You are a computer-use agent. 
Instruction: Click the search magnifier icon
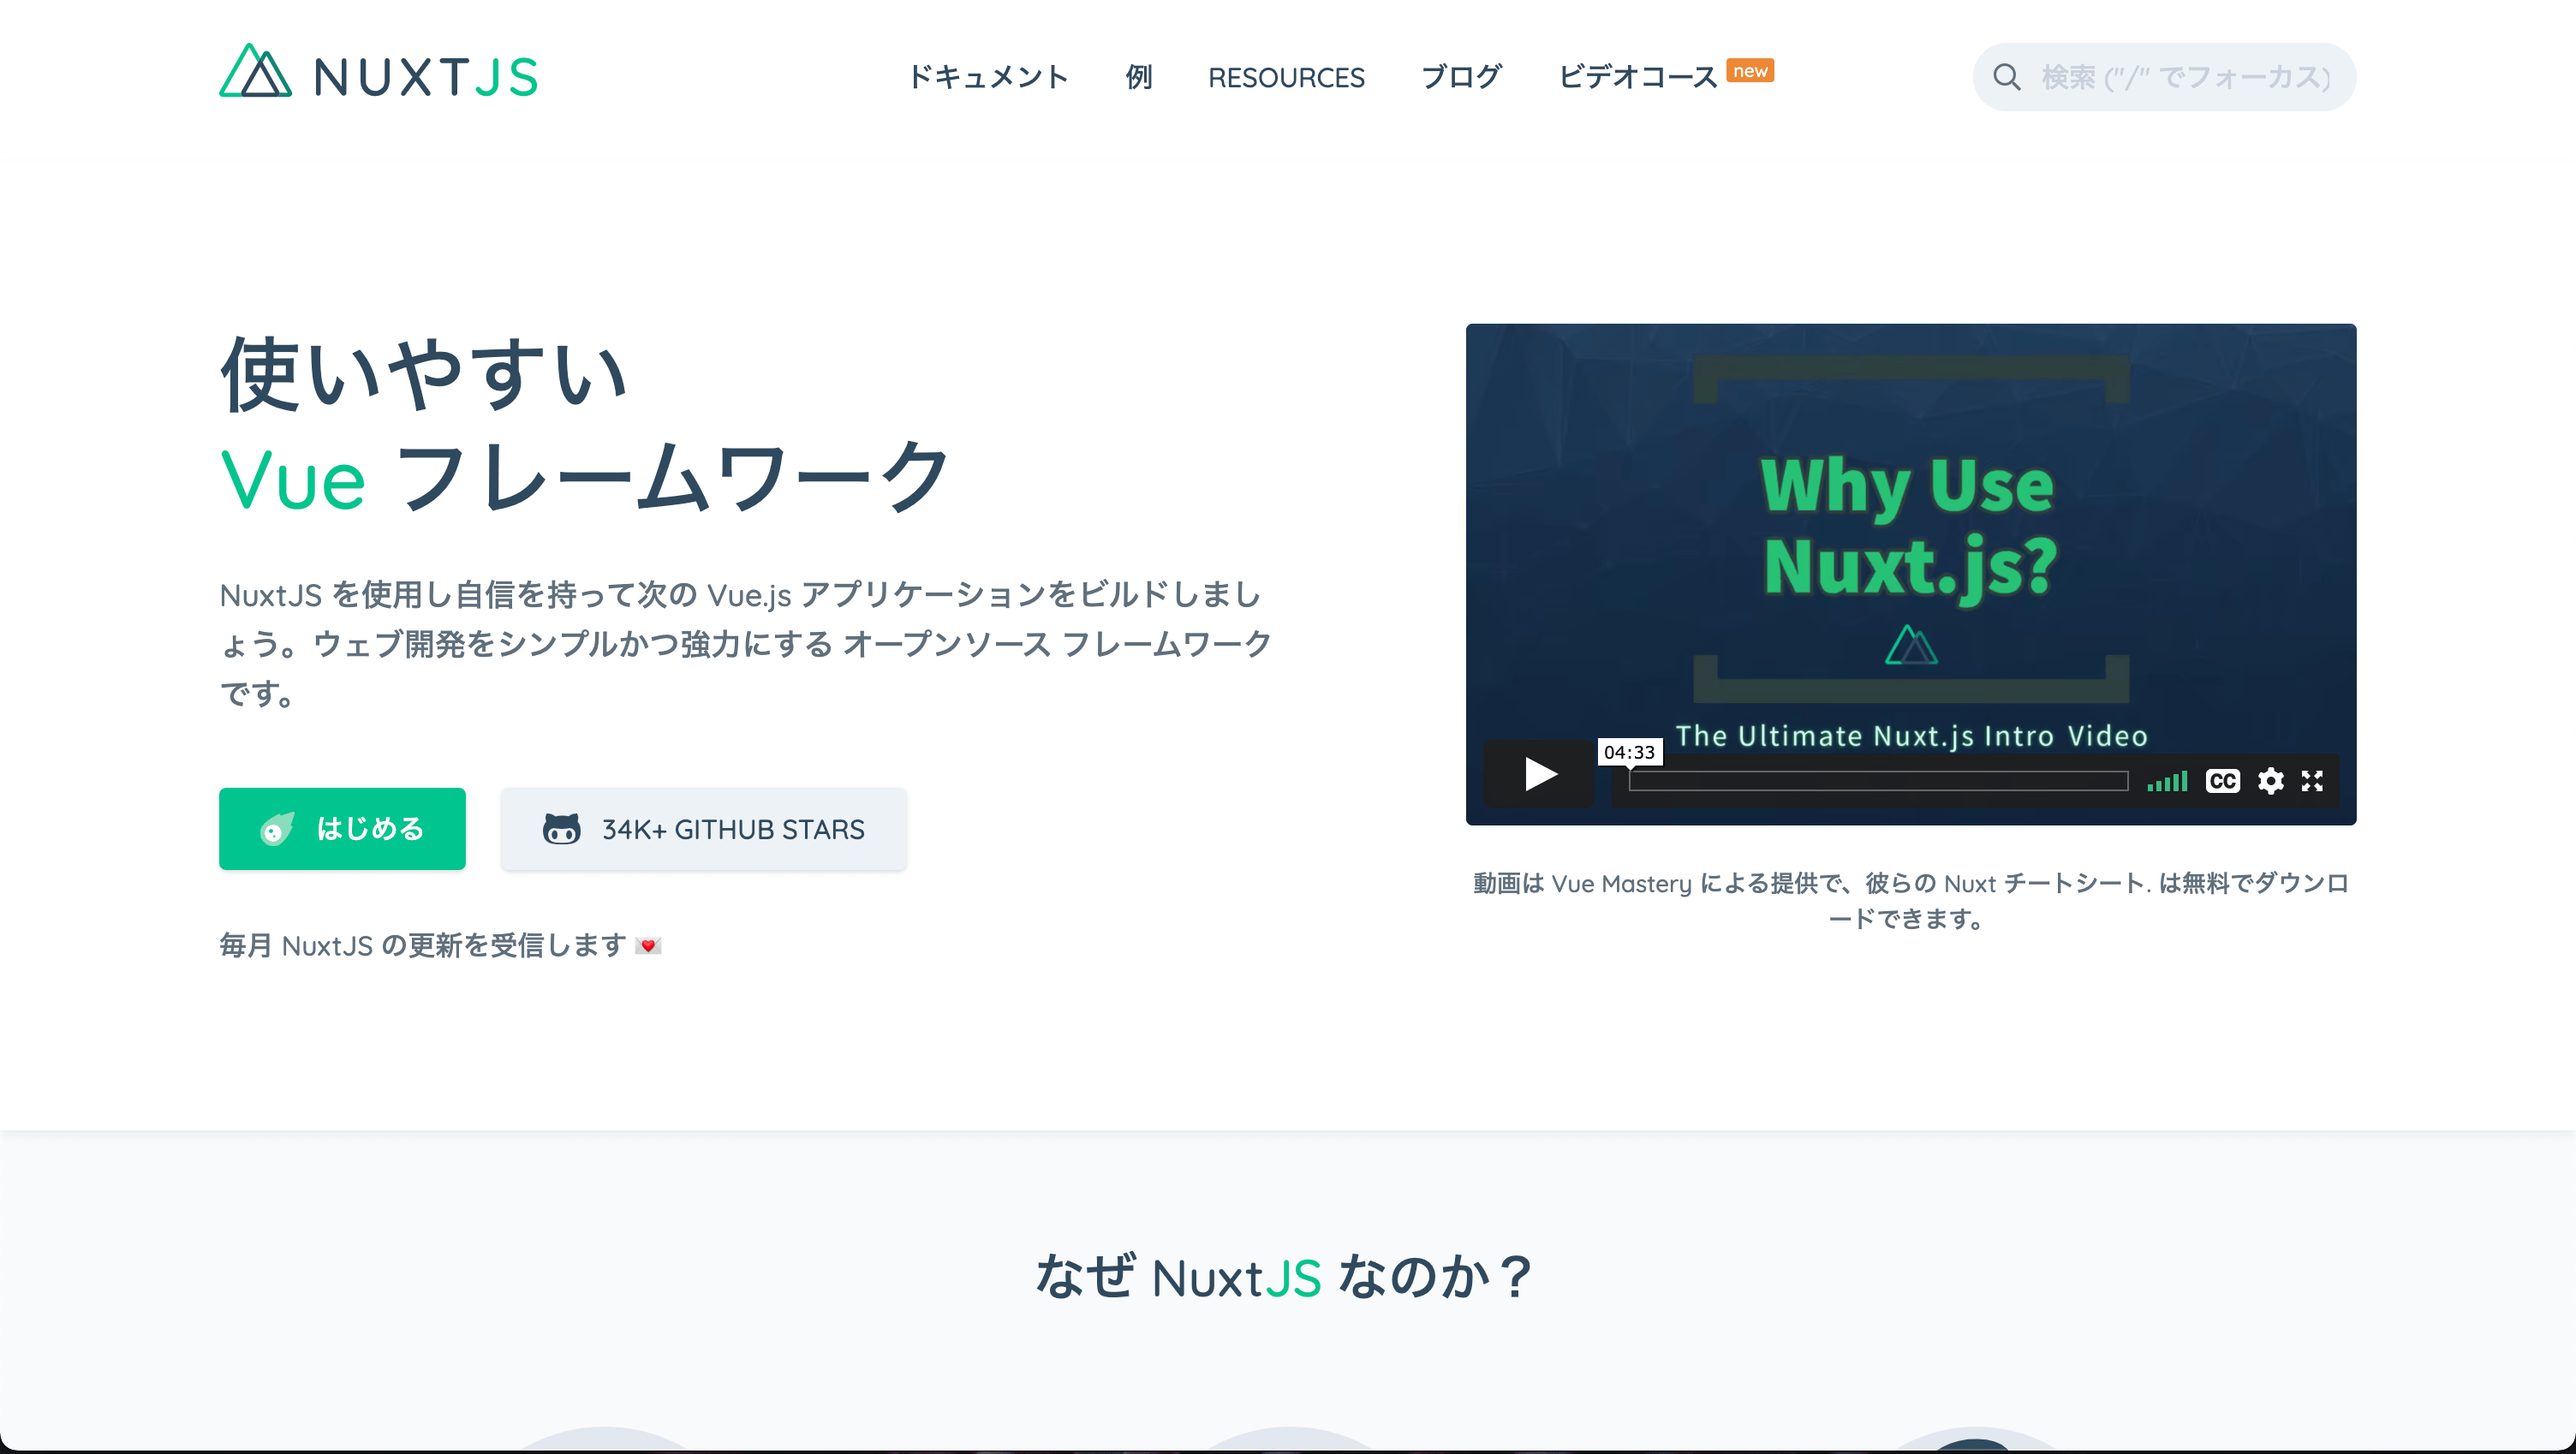pyautogui.click(x=2006, y=77)
